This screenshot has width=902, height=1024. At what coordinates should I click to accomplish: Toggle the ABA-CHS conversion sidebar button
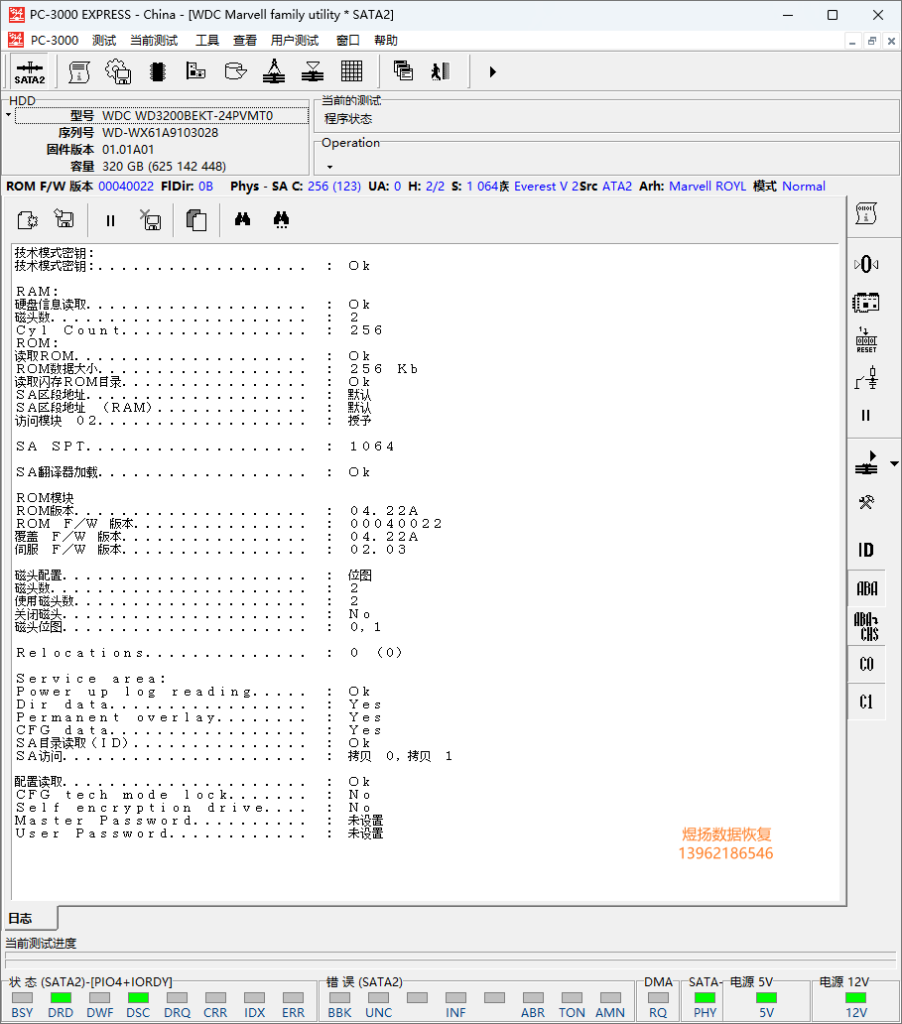pos(867,627)
